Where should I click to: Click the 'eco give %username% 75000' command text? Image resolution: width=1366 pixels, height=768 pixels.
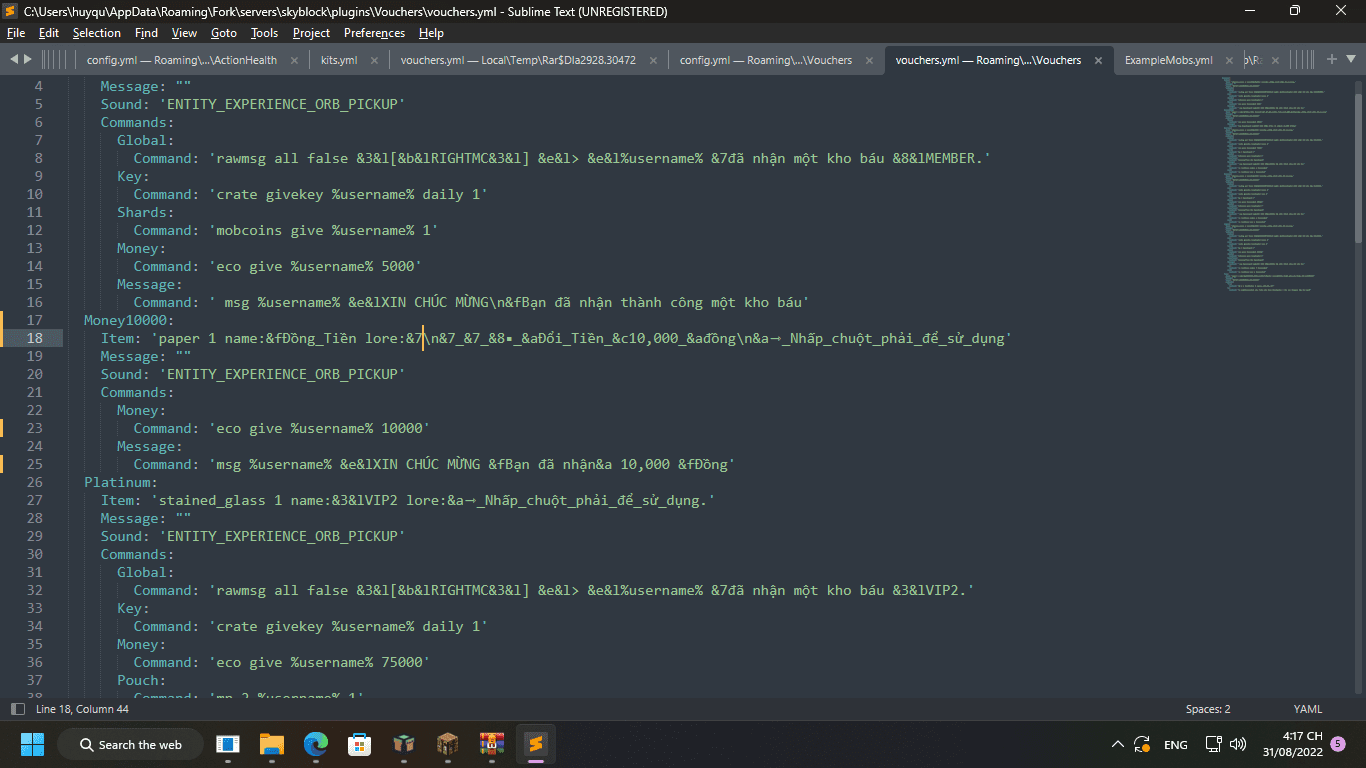click(319, 662)
